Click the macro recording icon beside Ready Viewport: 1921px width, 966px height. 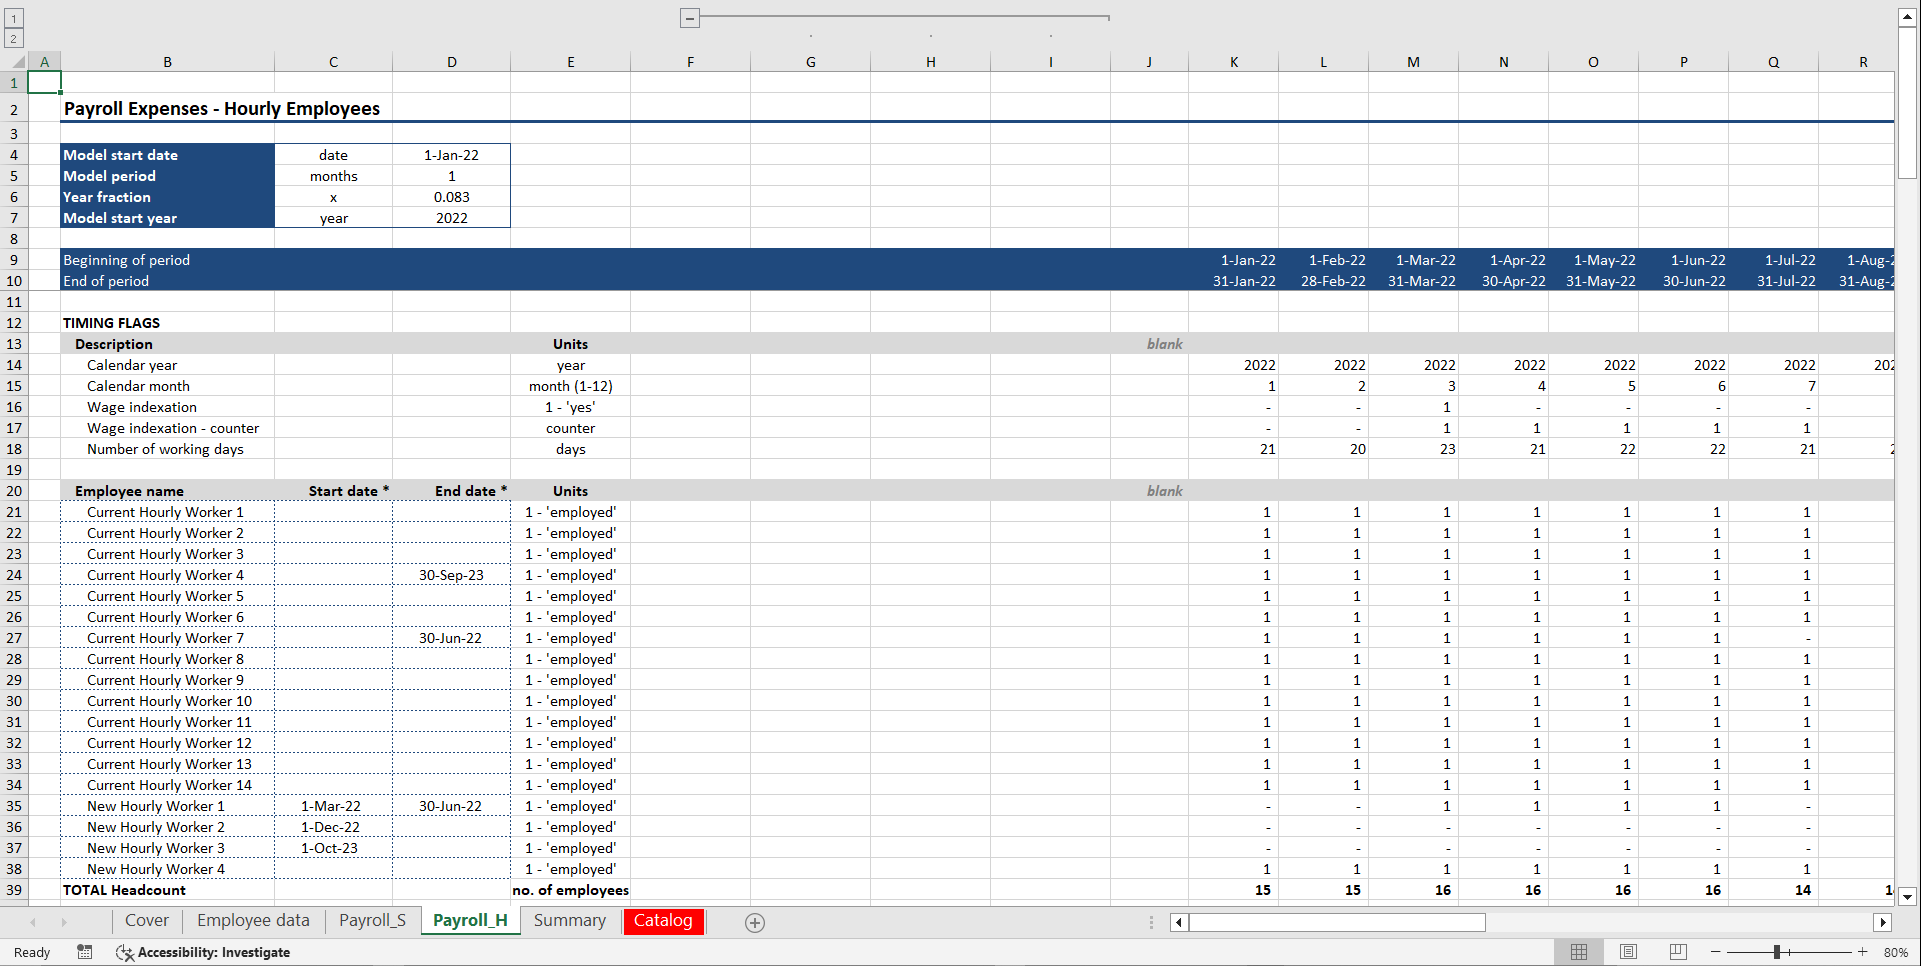click(85, 952)
